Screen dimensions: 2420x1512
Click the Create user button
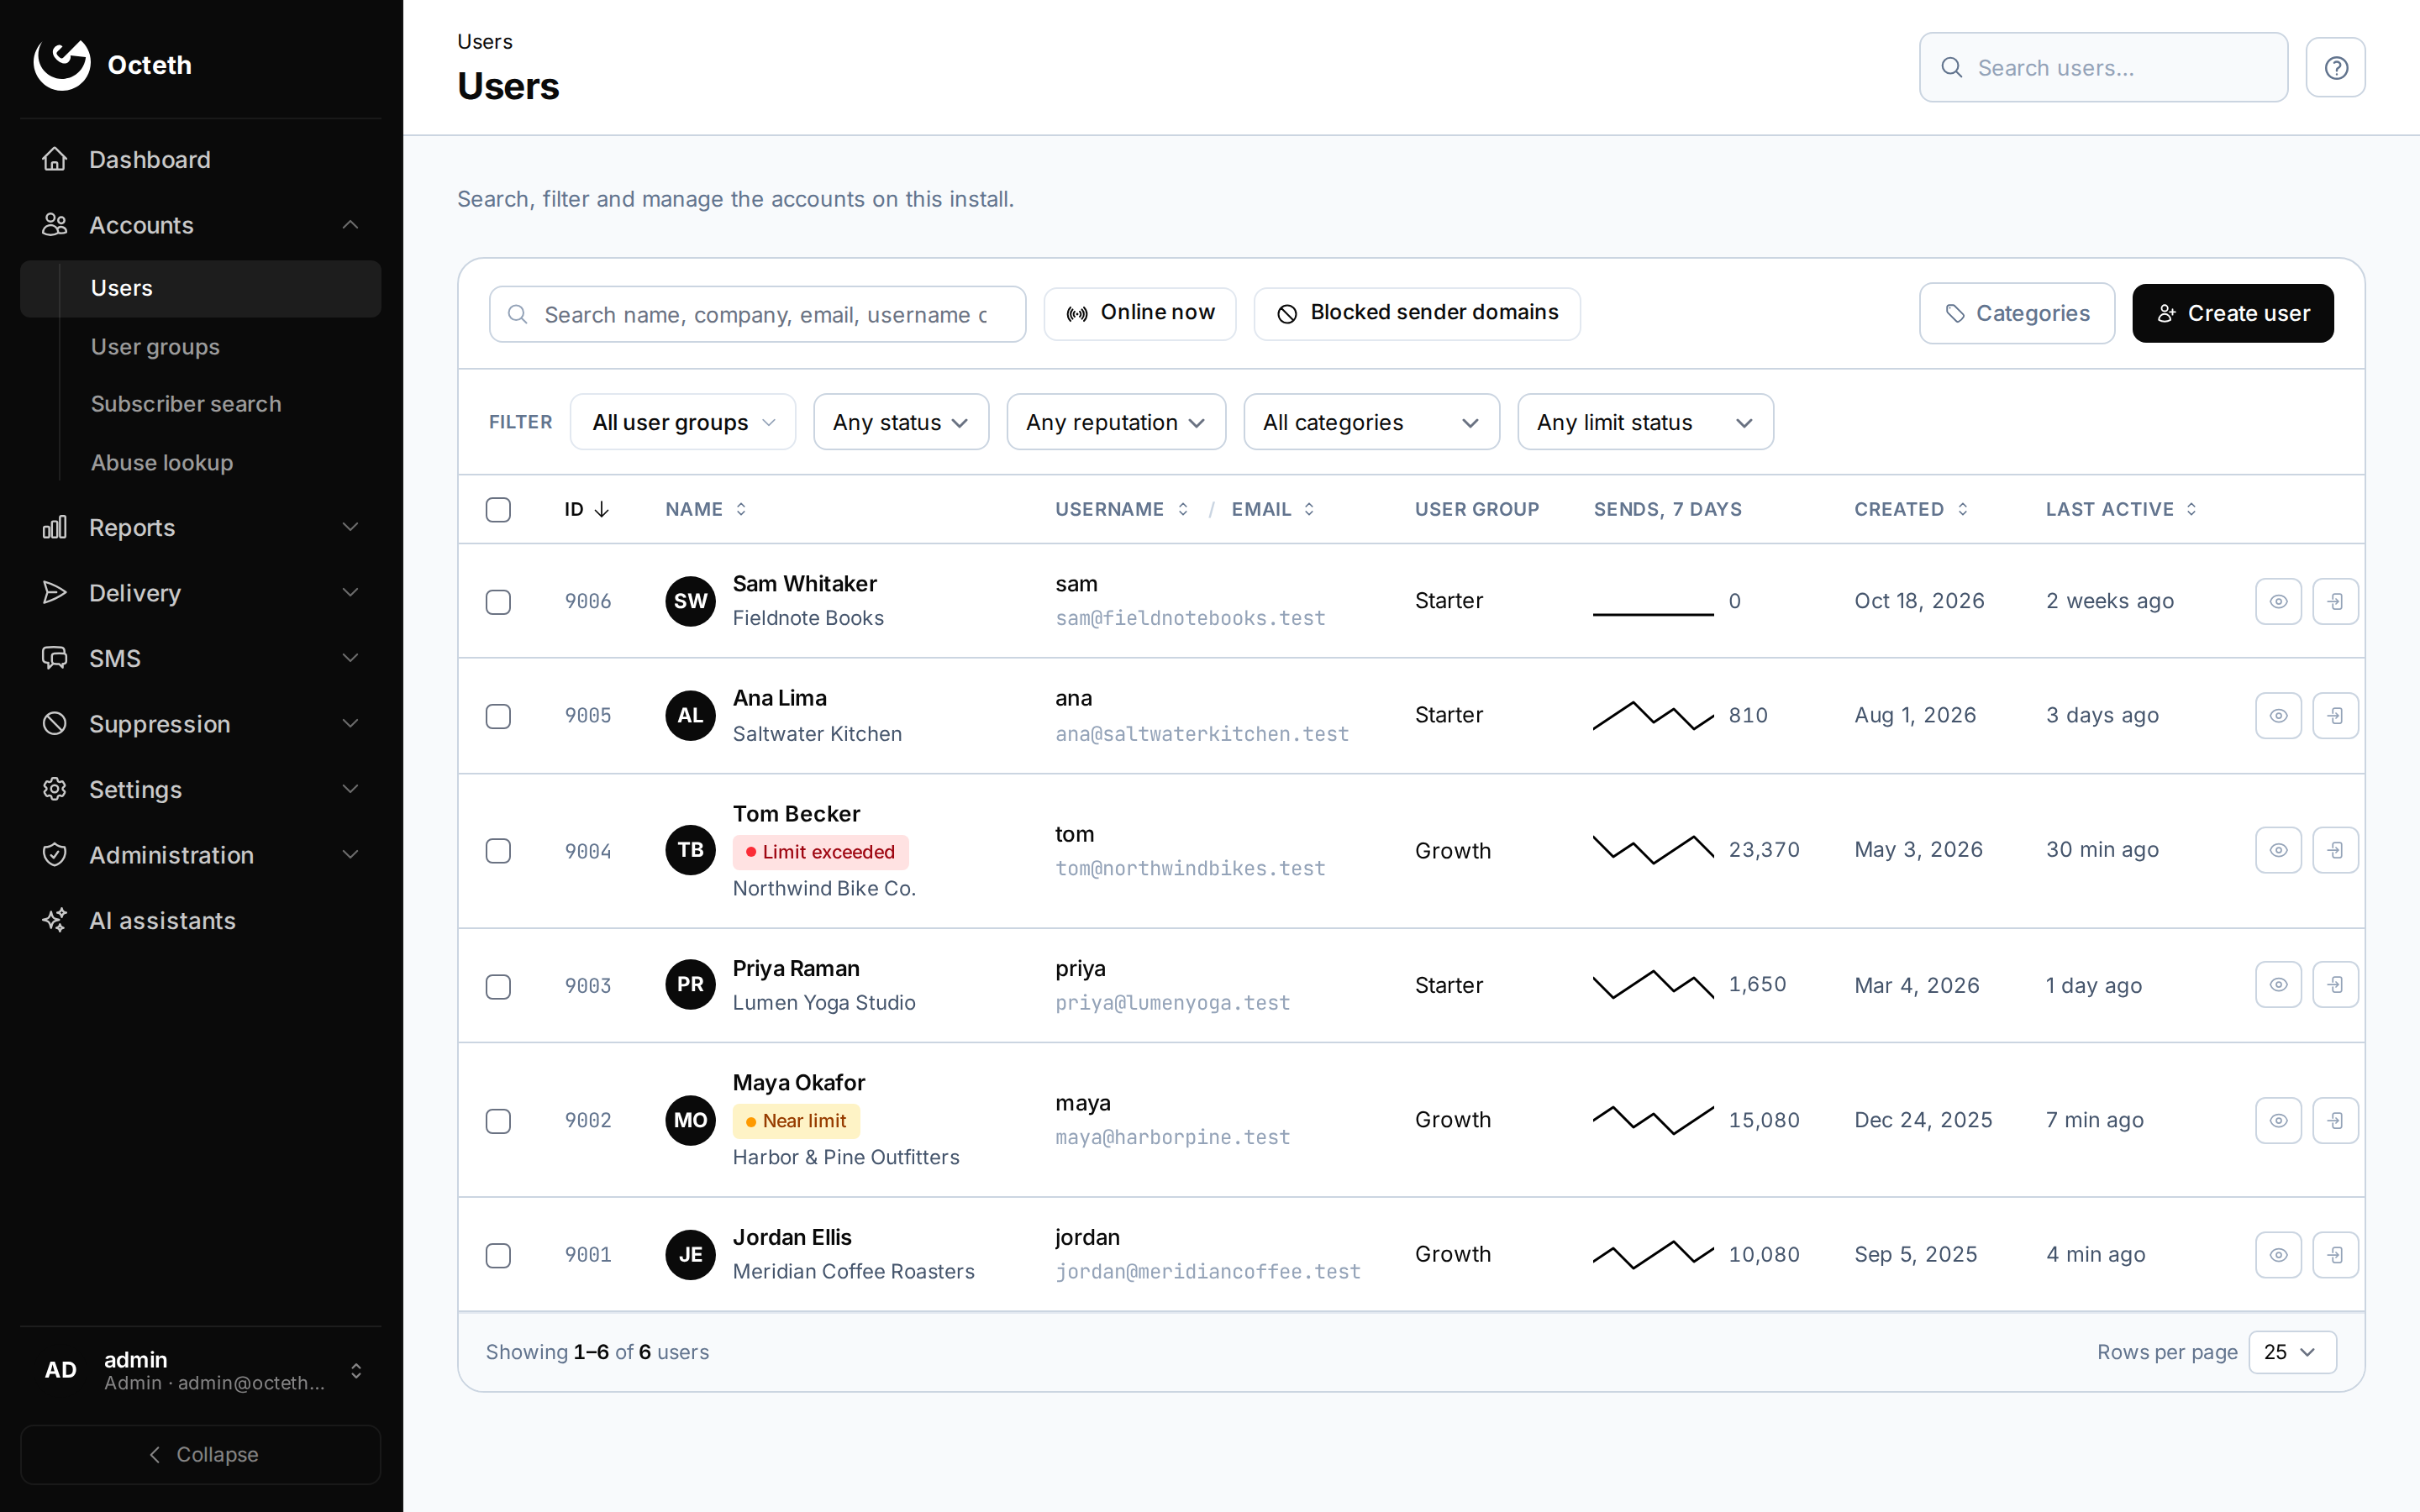pos(2232,313)
